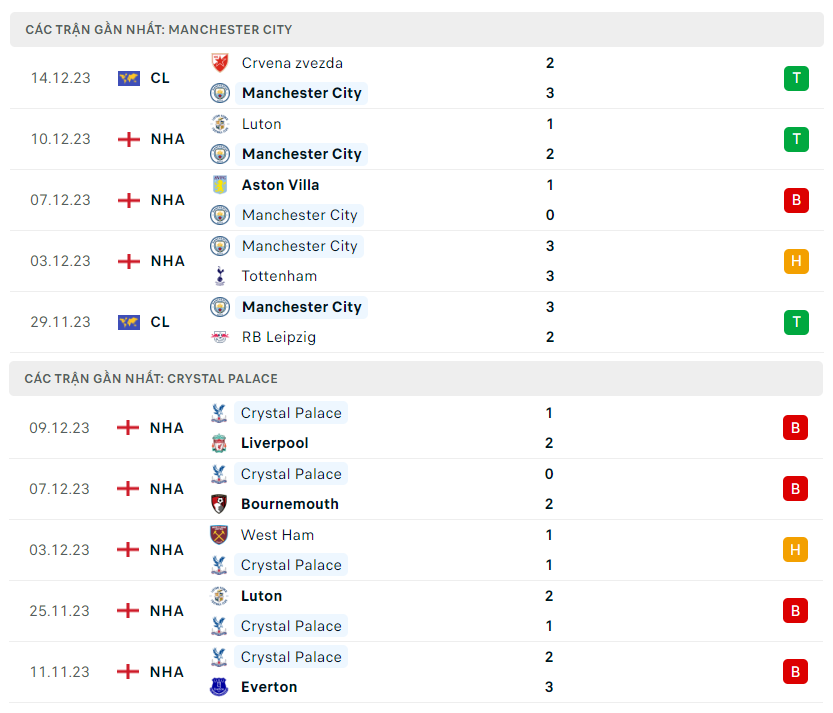Click the 29.11.23 match date
Screen dimensions: 833x713
pyautogui.click(x=60, y=322)
